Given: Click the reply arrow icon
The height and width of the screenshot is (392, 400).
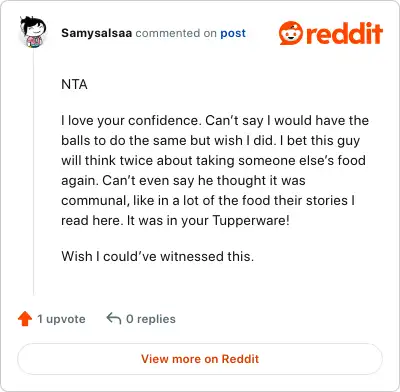Looking at the screenshot, I should (x=114, y=318).
